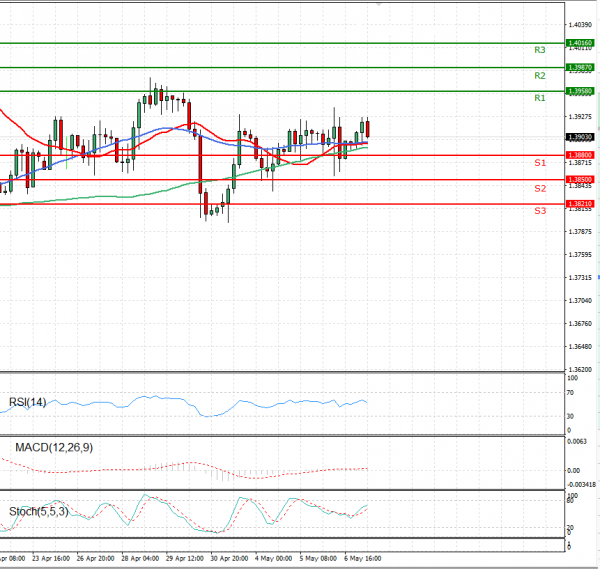This screenshot has width=600, height=569.
Task: Click the 1.37875 price axis value
Action: pos(580,232)
